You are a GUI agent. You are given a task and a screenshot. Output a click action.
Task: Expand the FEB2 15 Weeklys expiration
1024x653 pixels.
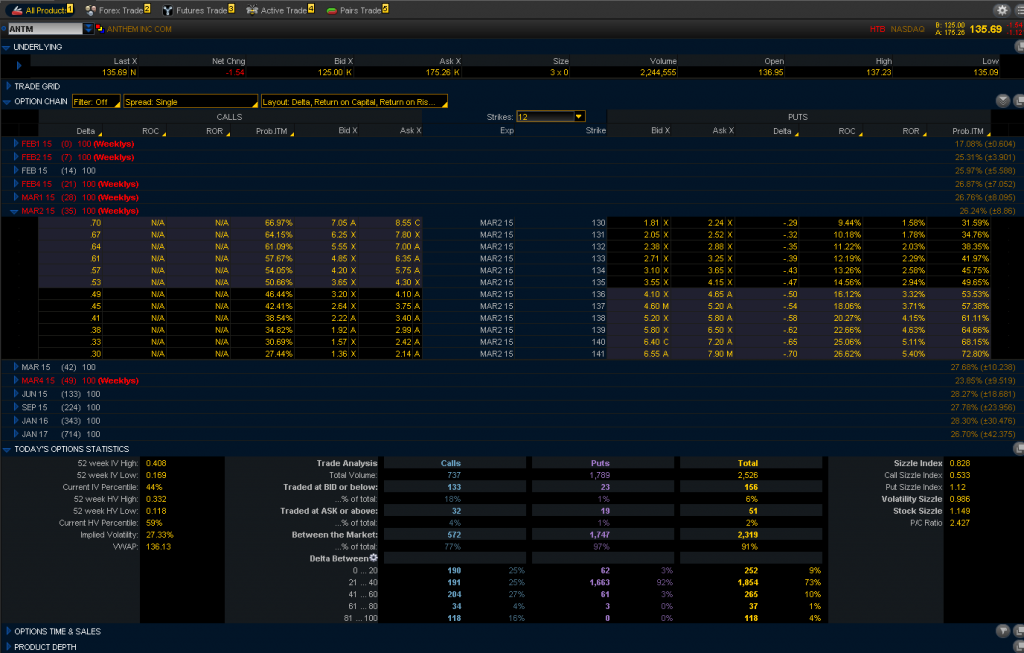[16, 157]
